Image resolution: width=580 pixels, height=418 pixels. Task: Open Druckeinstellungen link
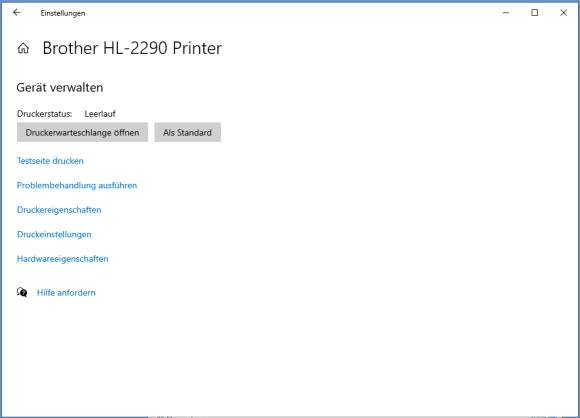[54, 234]
